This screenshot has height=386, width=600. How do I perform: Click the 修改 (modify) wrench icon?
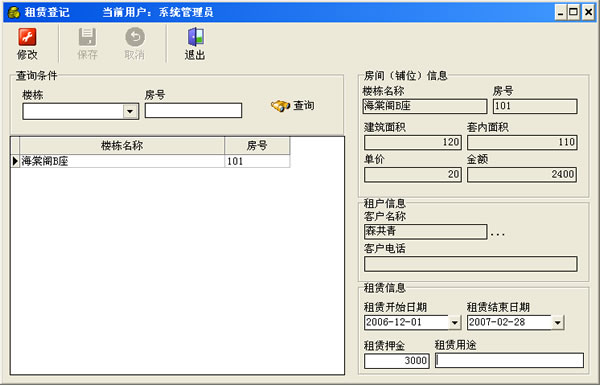[27, 37]
